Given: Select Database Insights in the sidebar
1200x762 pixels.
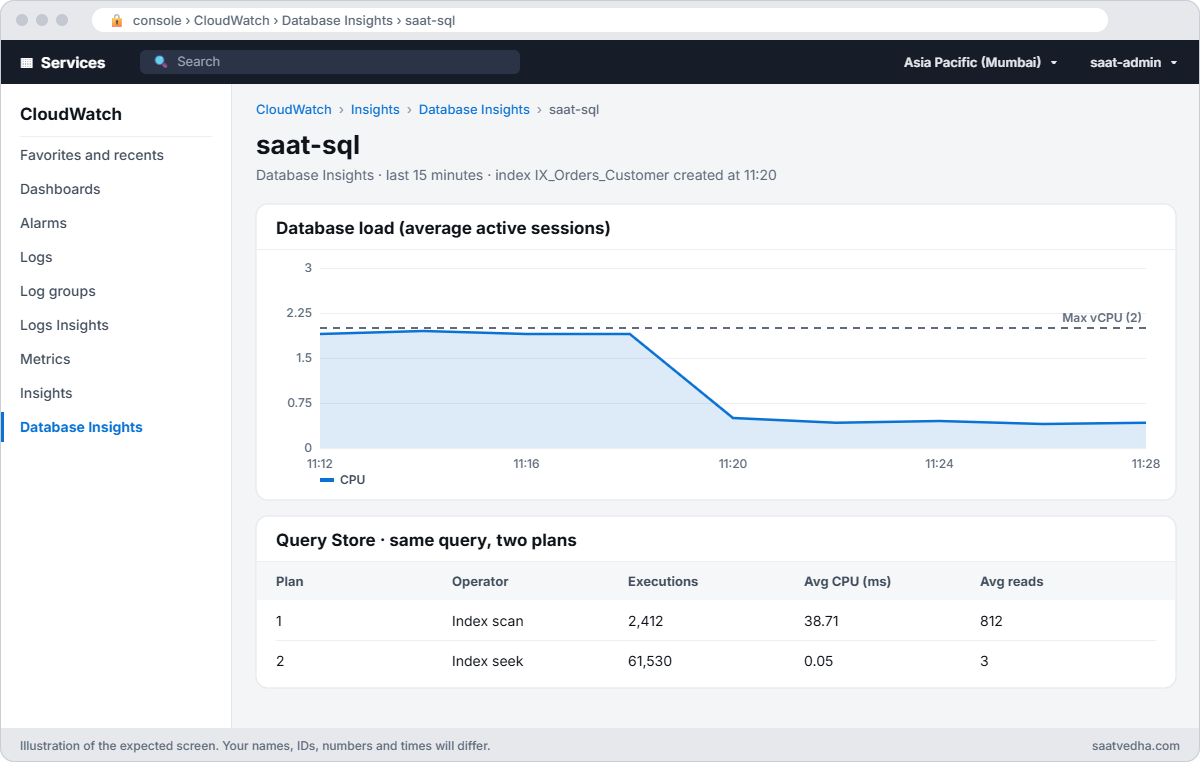Looking at the screenshot, I should point(81,427).
